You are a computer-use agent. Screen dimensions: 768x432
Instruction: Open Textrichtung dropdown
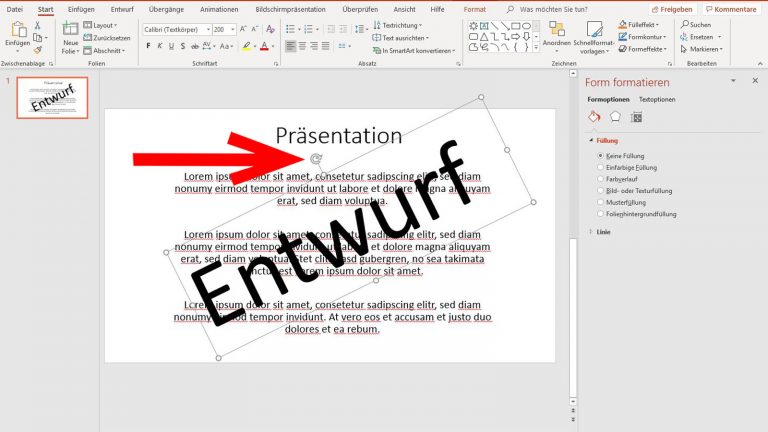coord(397,25)
